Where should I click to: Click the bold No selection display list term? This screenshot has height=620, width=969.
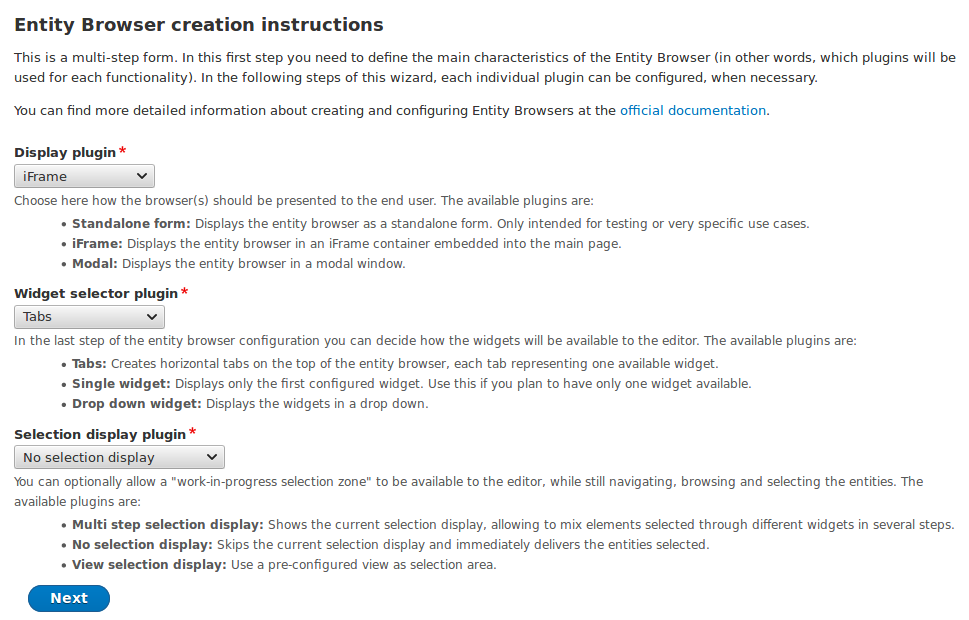tap(142, 545)
